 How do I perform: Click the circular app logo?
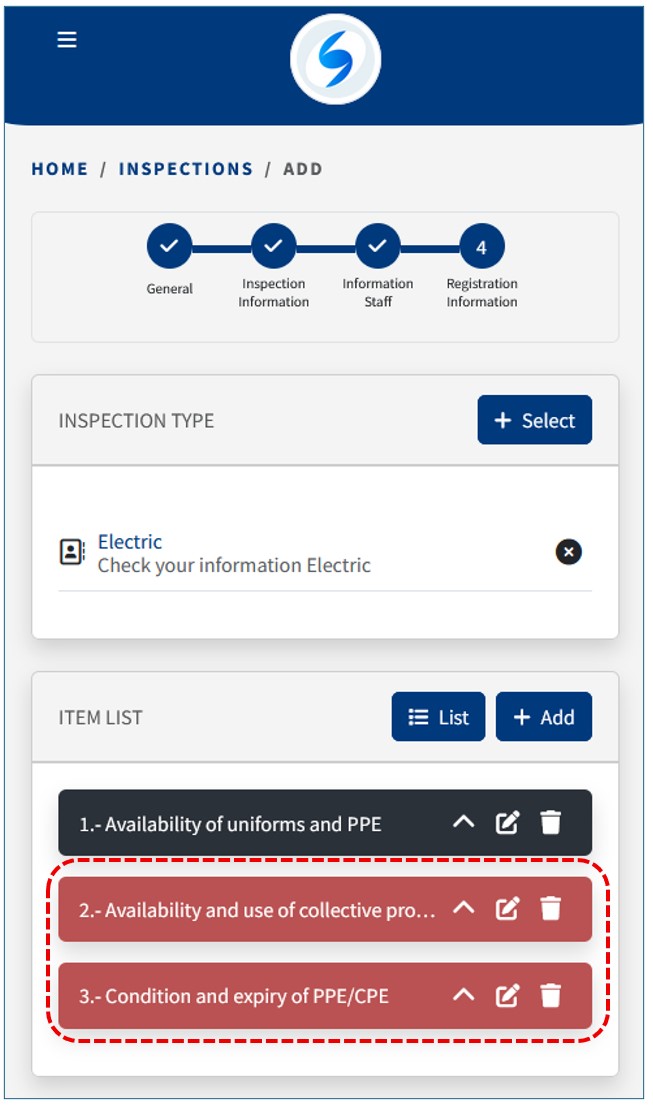pyautogui.click(x=335, y=59)
